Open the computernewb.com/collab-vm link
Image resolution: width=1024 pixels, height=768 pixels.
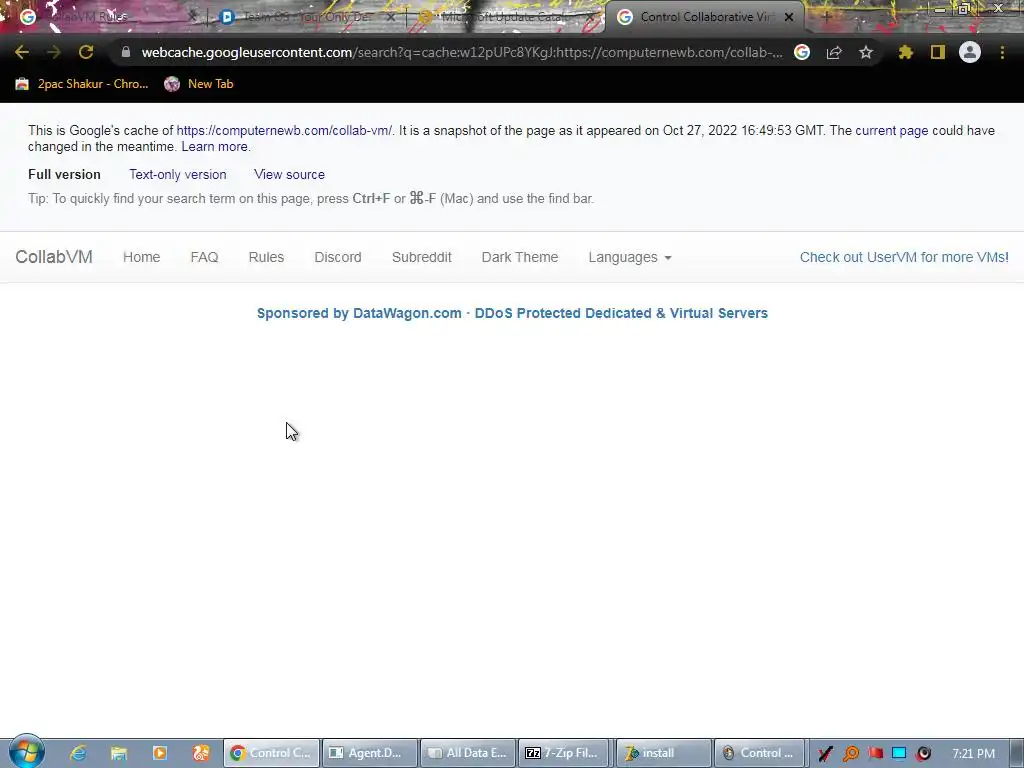pos(284,131)
